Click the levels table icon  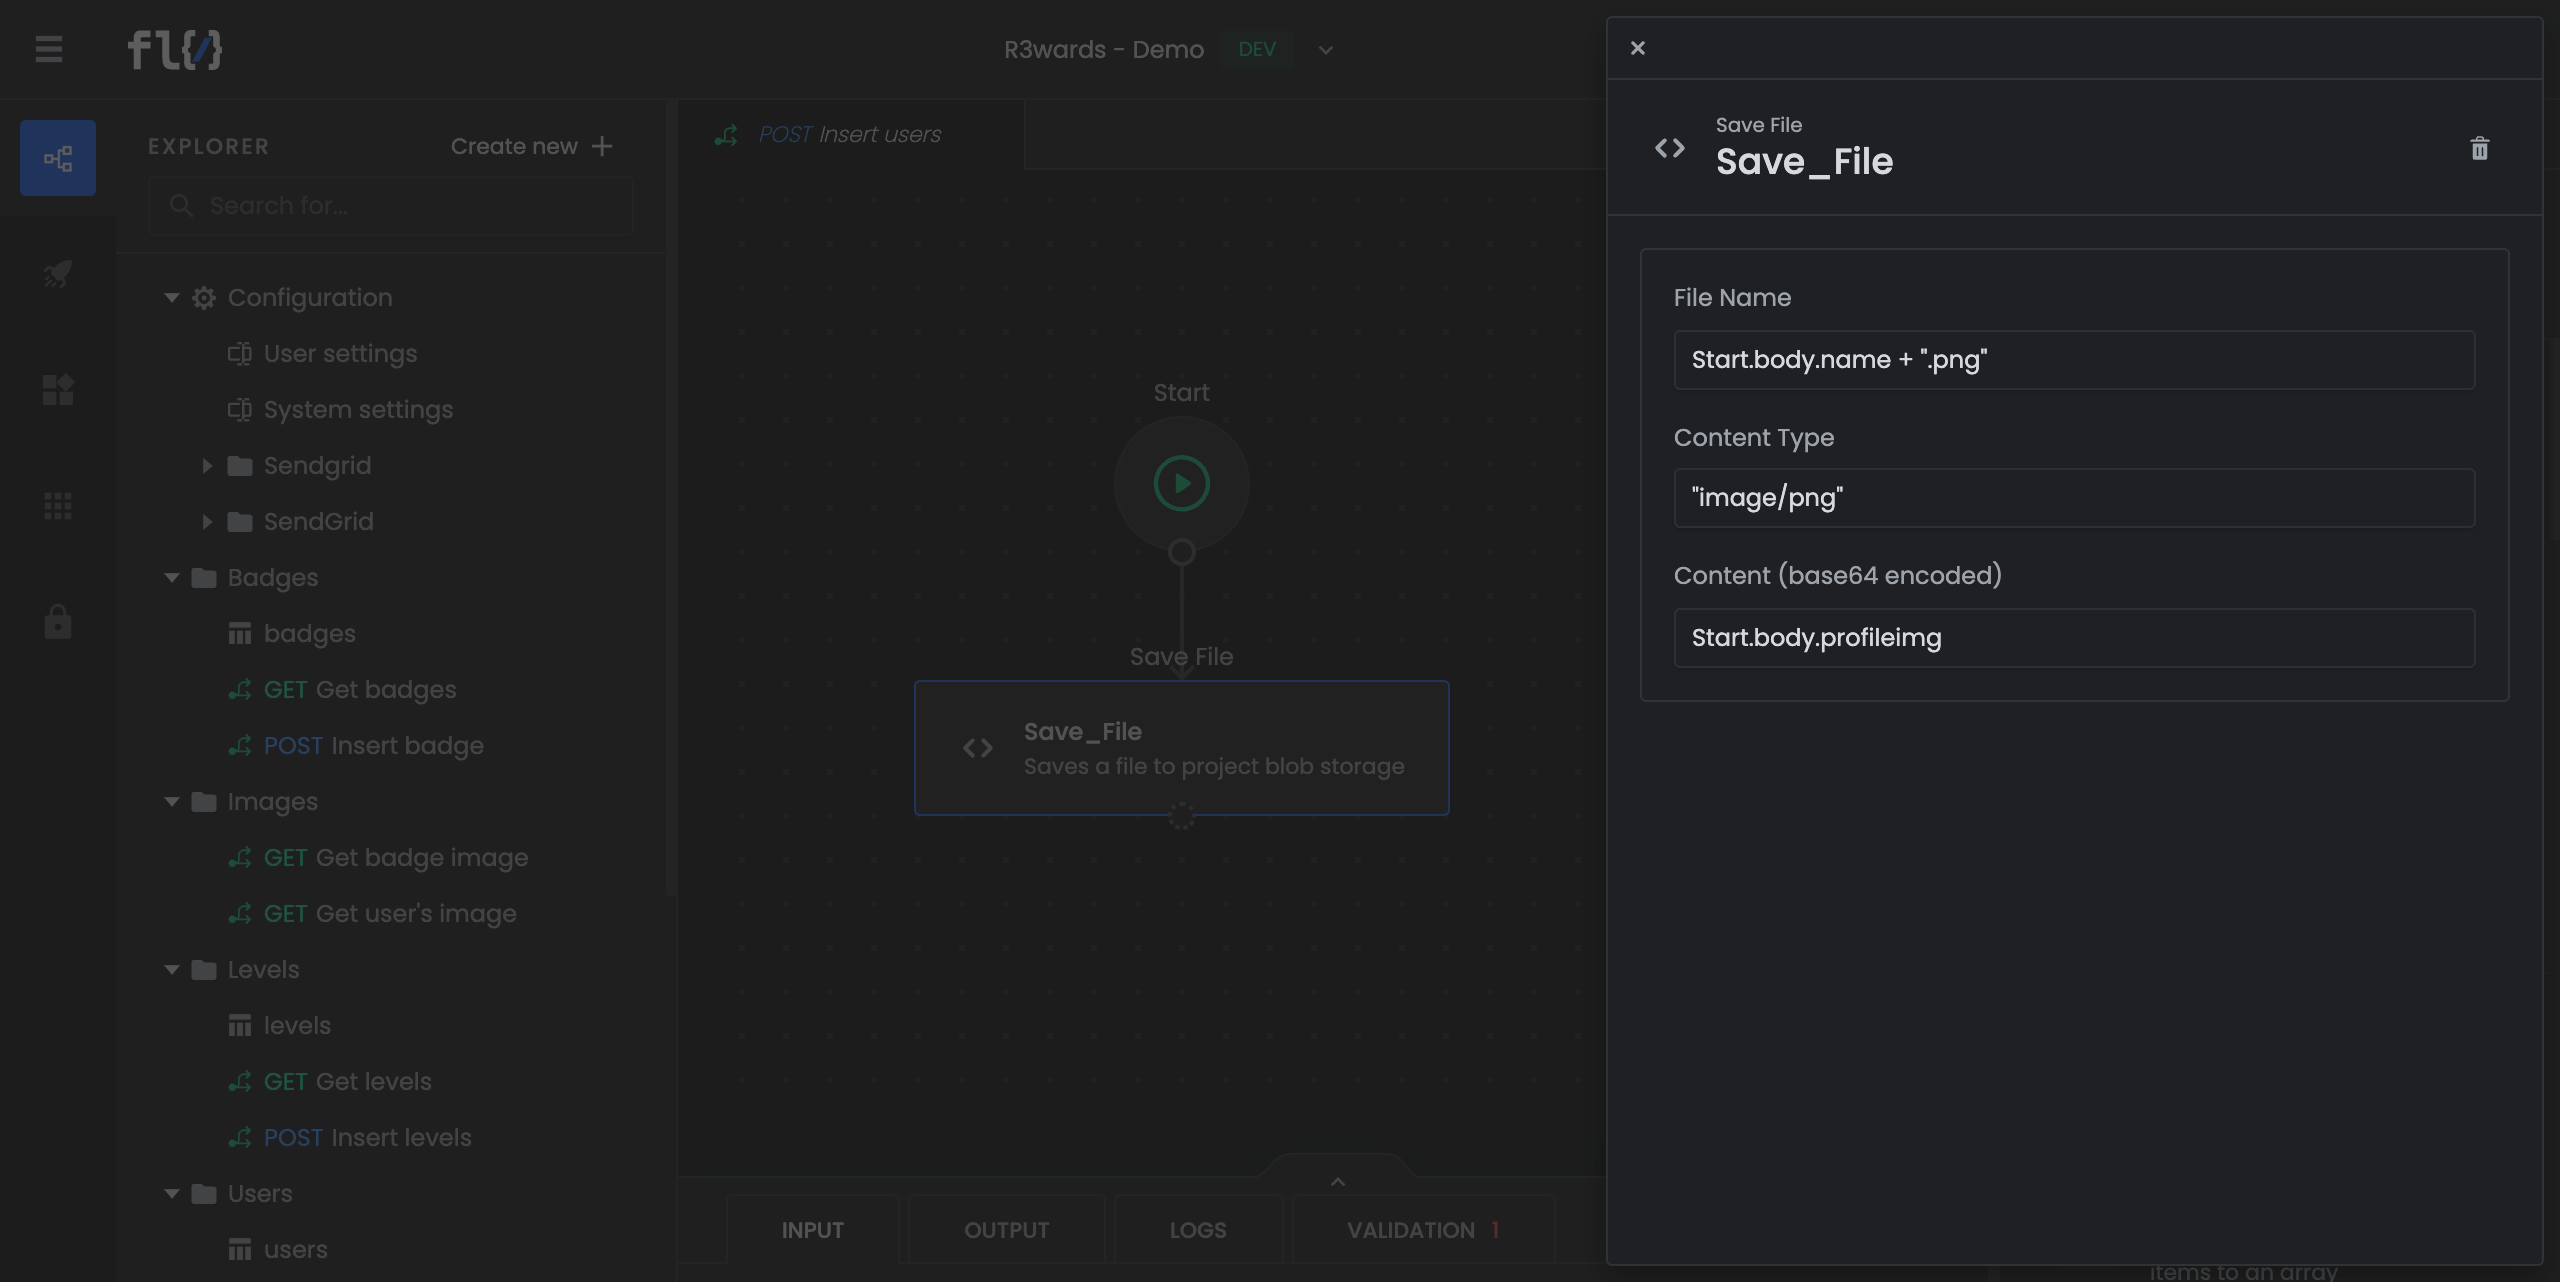240,1026
